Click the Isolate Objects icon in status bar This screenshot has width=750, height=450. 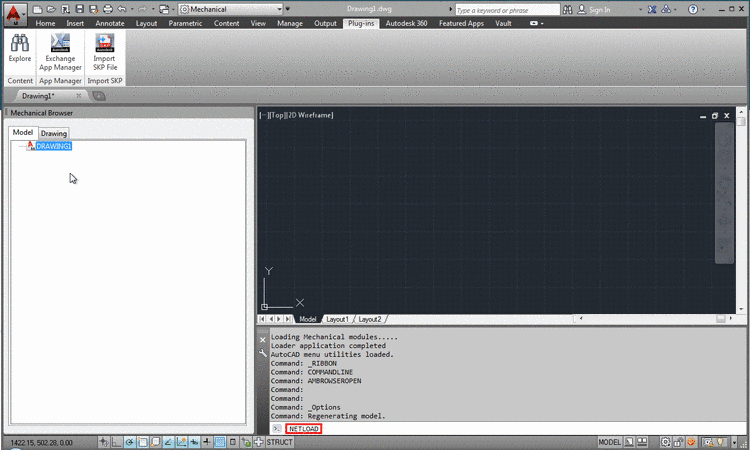720,442
